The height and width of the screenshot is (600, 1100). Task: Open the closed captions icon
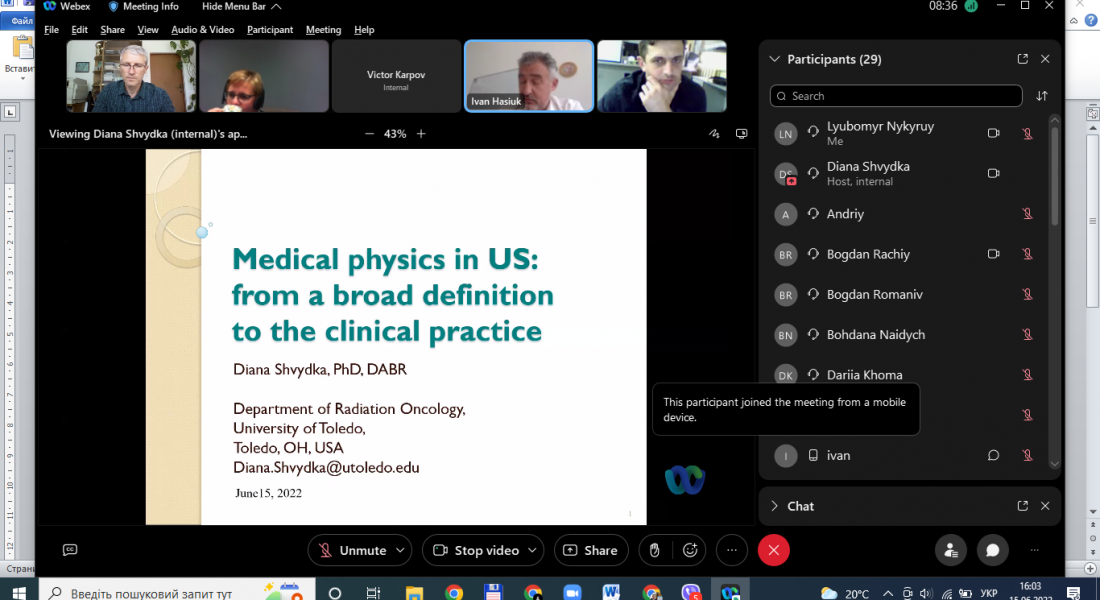coord(70,550)
